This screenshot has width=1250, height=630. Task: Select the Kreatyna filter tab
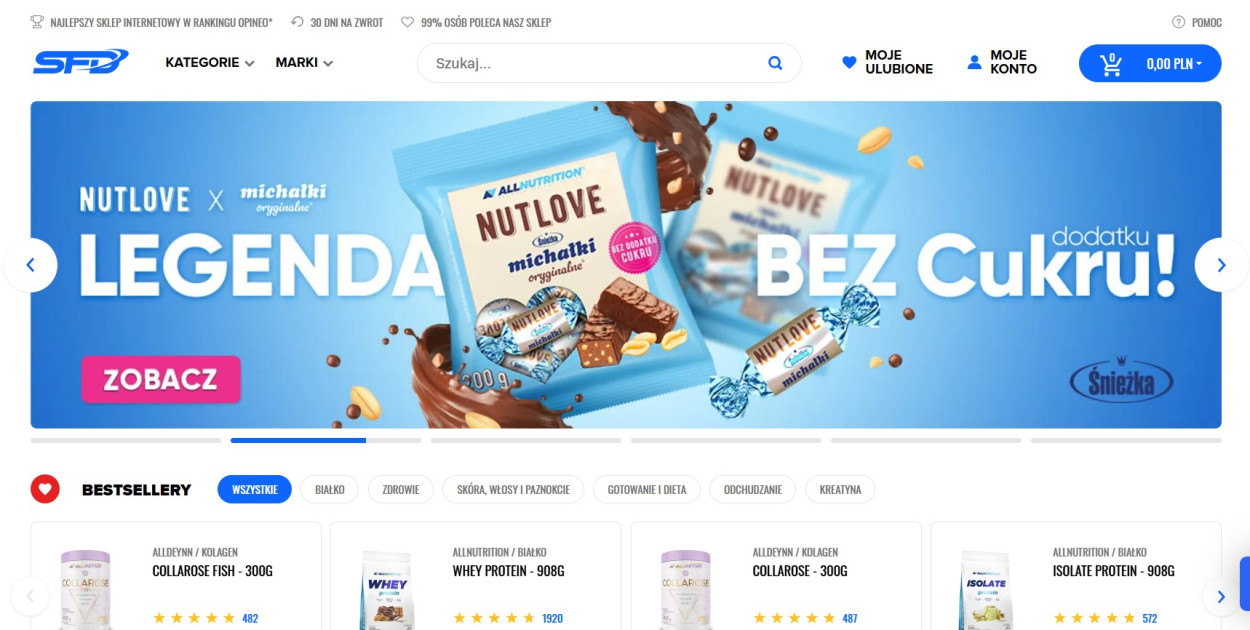point(840,489)
